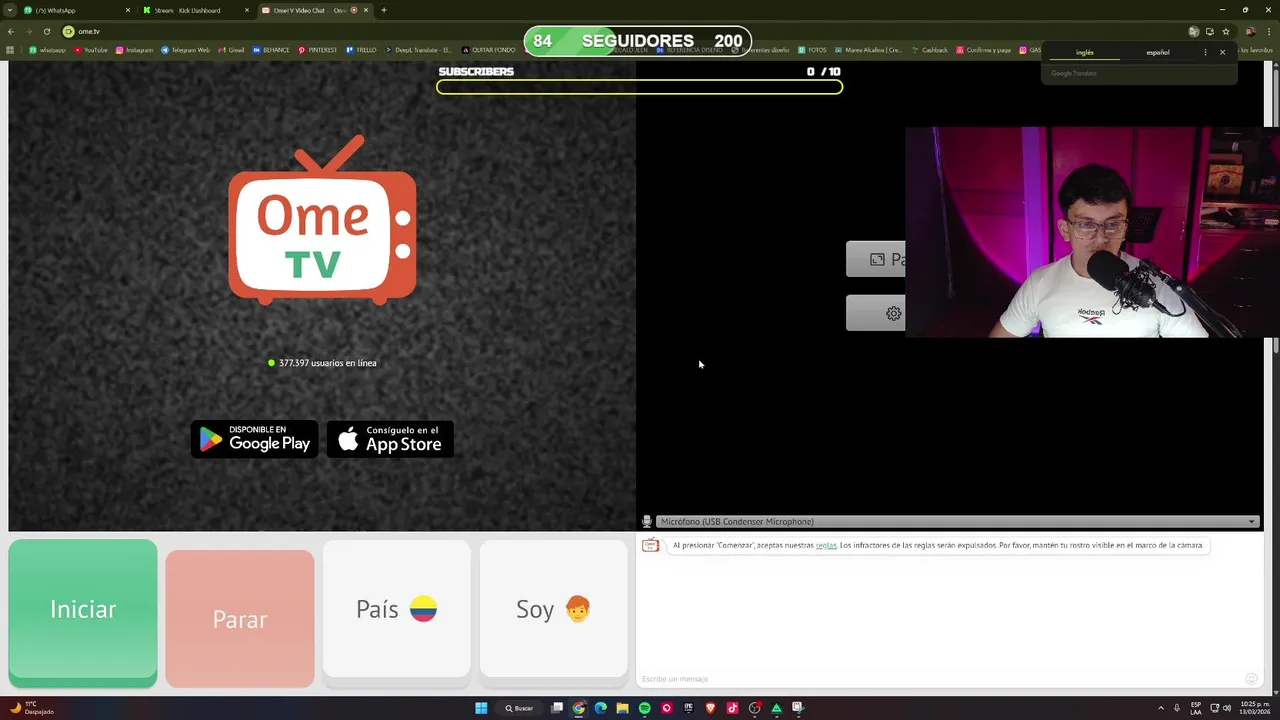This screenshot has width=1280, height=720.
Task: Open the QUITAR FONDO bookmark
Action: tap(489, 50)
